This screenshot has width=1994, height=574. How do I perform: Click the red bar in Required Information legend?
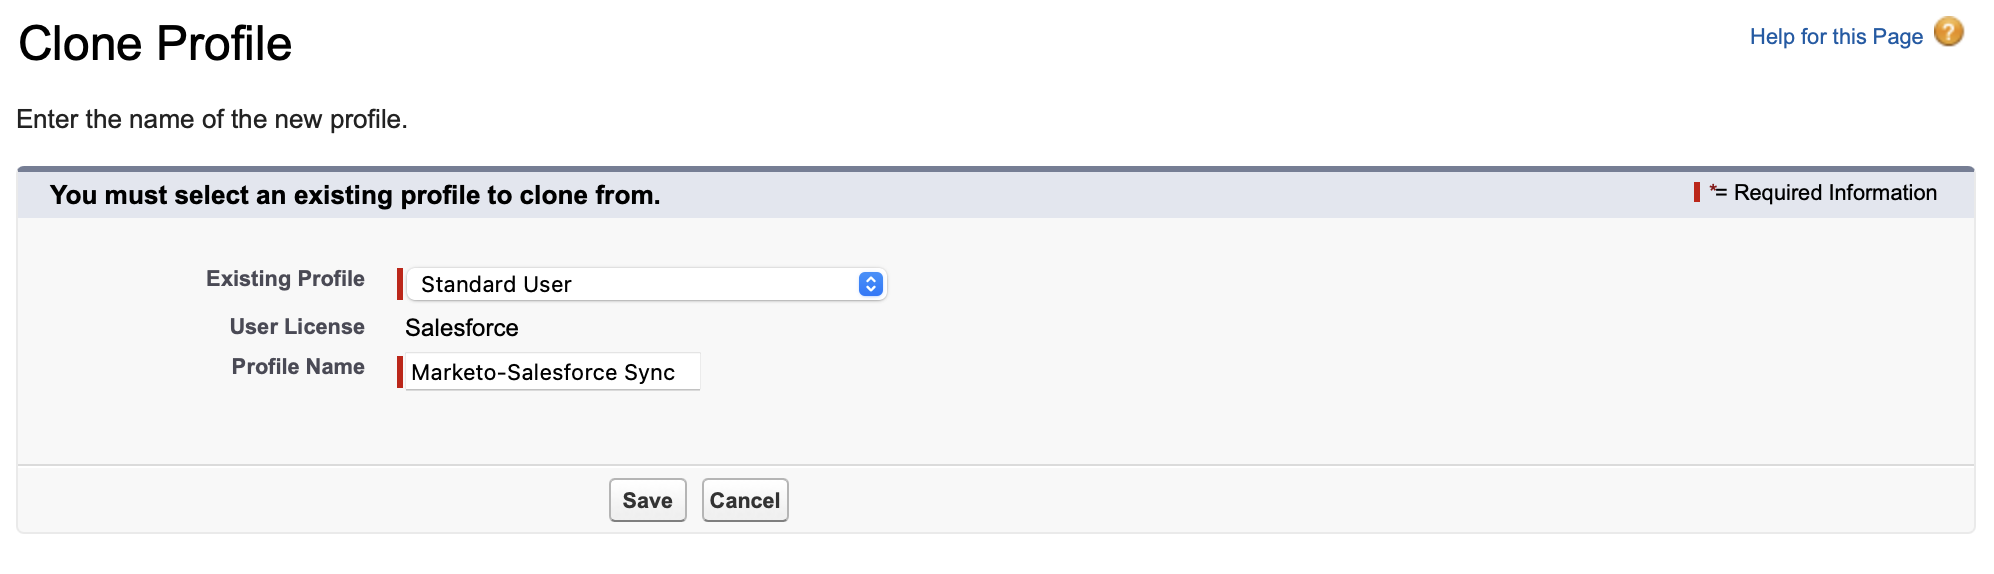coord(1697,192)
